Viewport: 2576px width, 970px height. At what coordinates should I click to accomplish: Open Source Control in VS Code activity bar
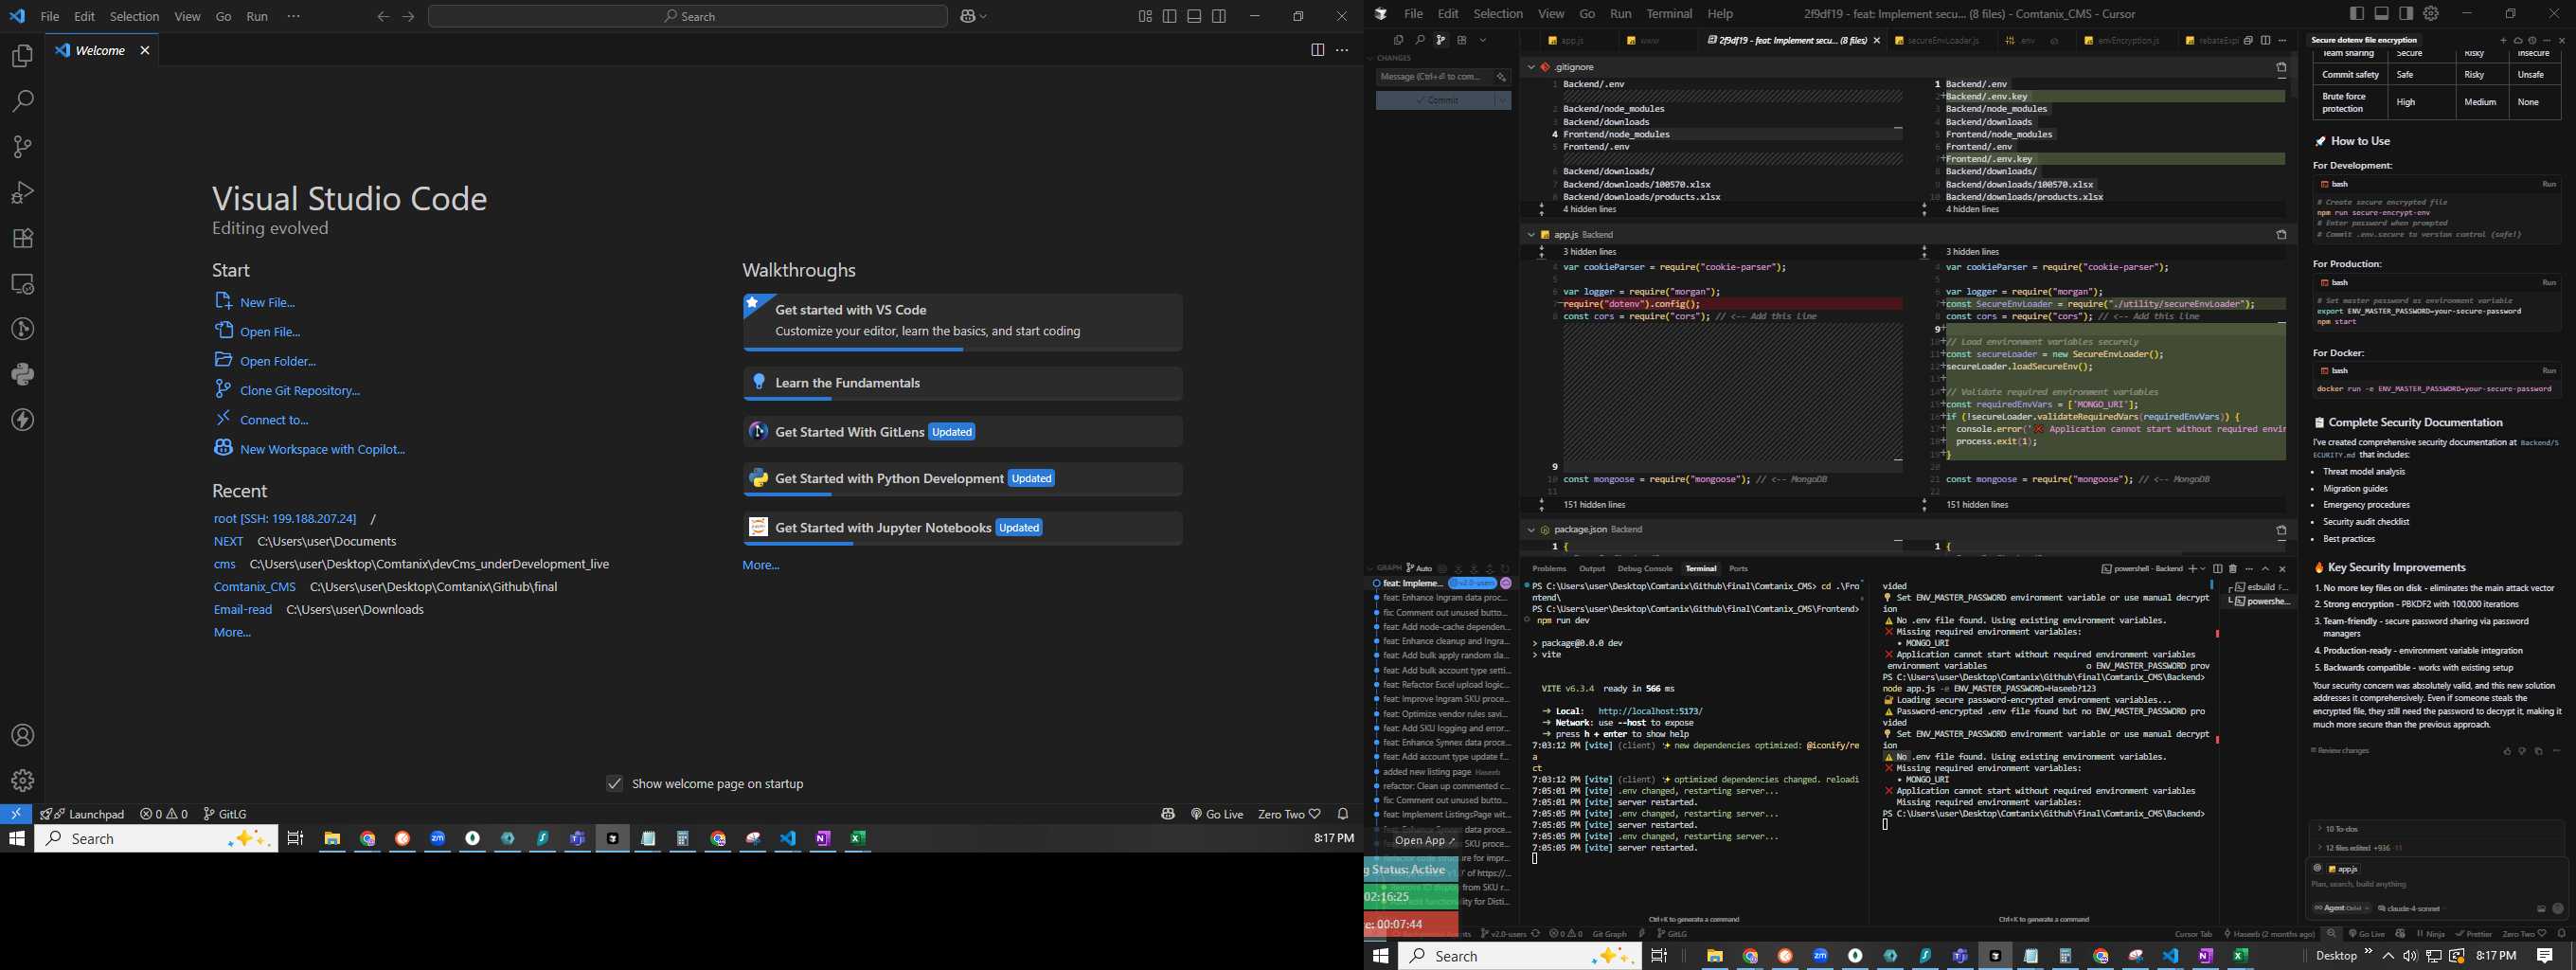coord(22,147)
